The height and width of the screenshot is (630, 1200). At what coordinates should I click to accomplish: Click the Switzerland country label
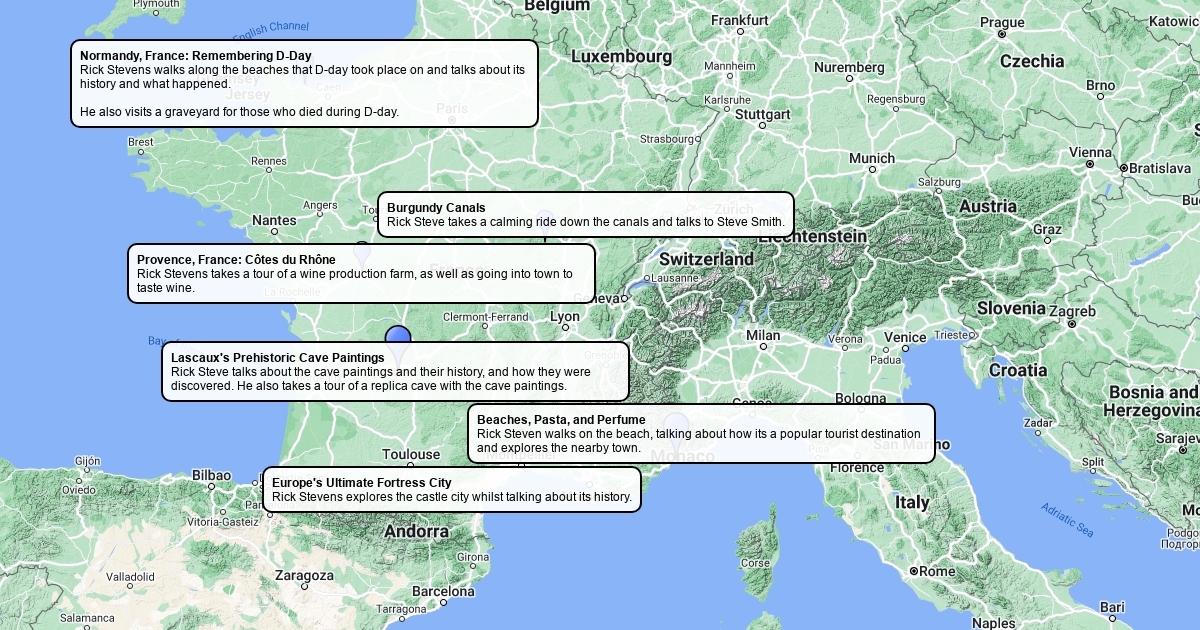pyautogui.click(x=706, y=259)
